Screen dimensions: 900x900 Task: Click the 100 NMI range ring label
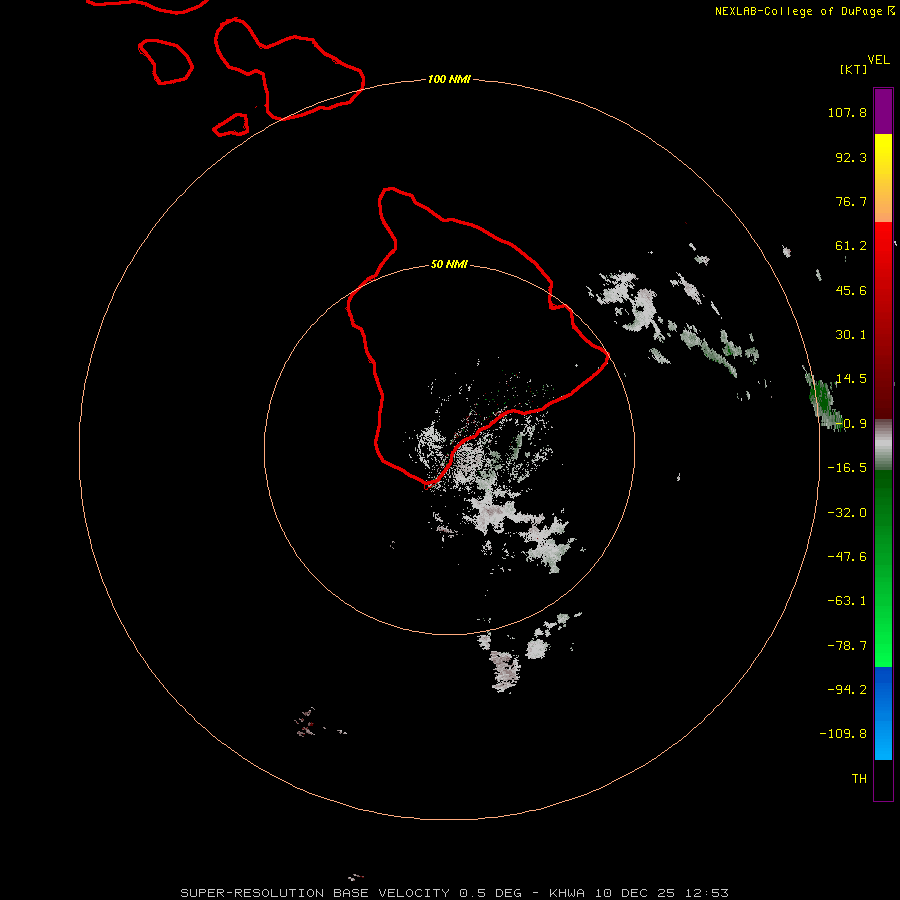click(x=449, y=79)
